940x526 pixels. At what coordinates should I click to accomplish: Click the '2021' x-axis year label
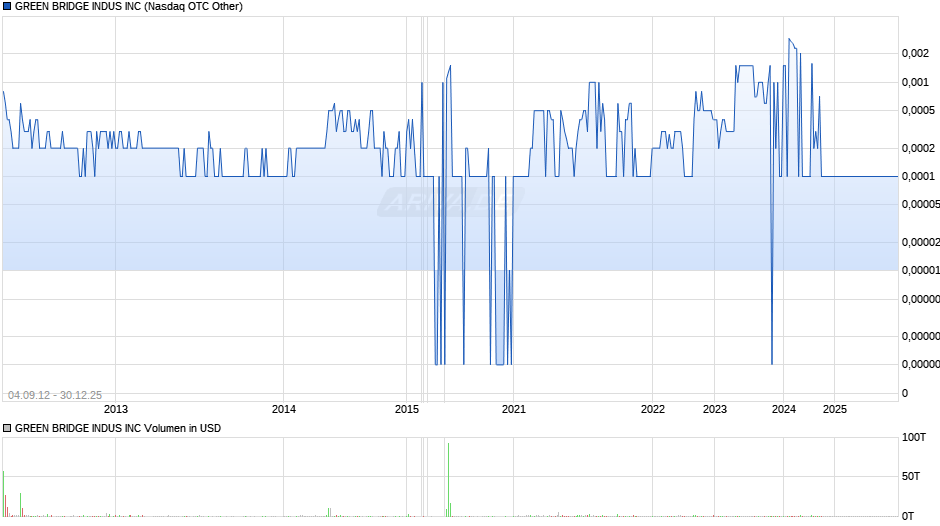pos(513,409)
